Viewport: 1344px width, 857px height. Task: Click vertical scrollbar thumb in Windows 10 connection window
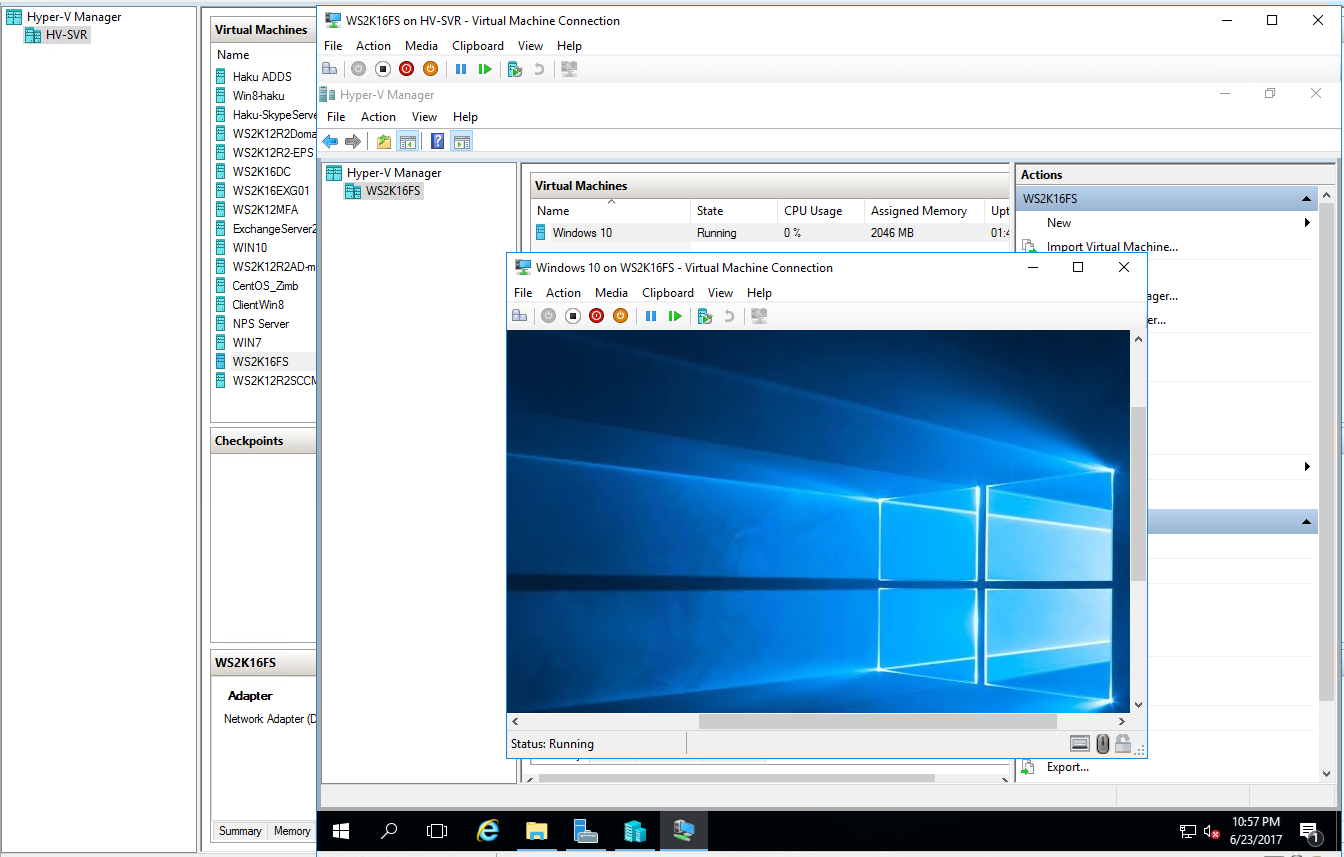tap(1138, 493)
